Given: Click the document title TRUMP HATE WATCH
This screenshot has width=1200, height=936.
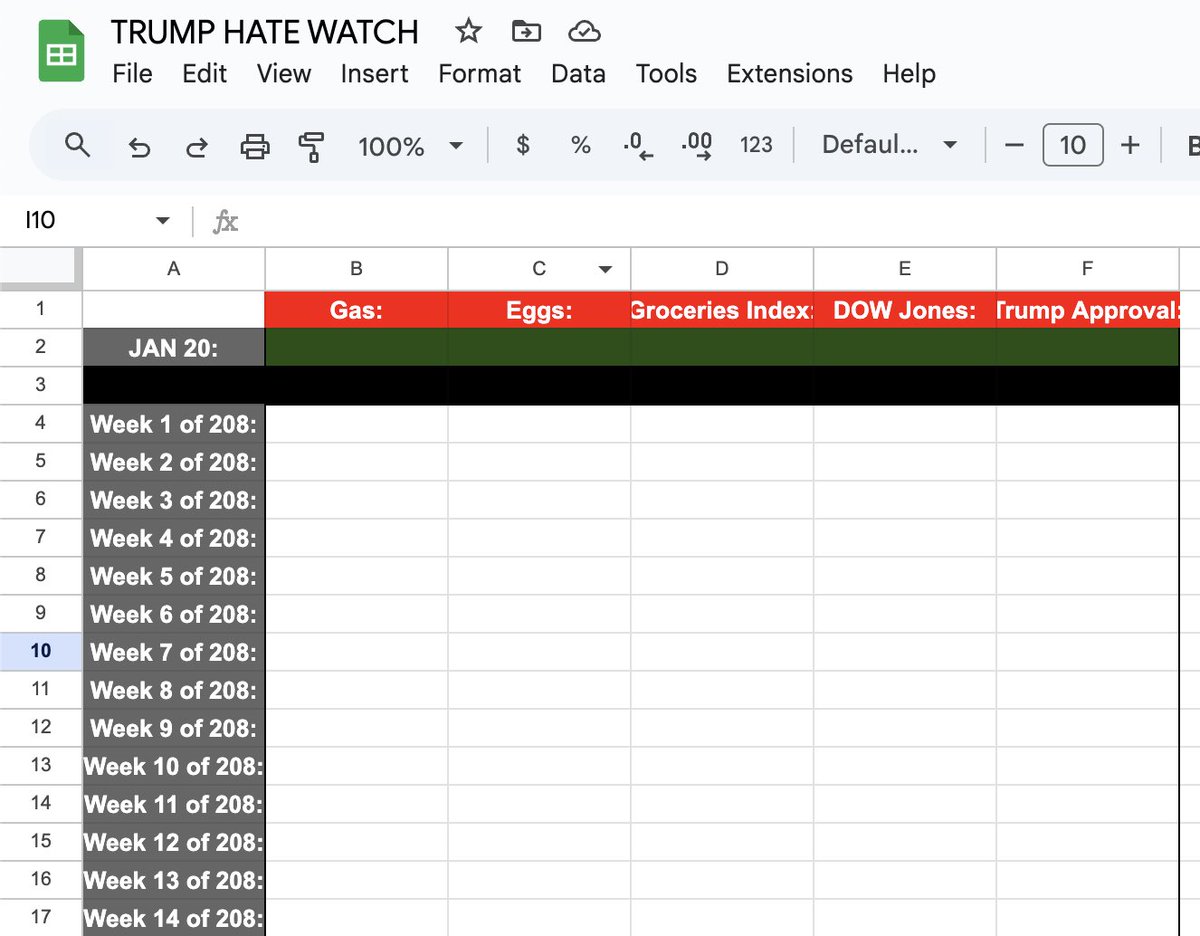Looking at the screenshot, I should tap(265, 32).
